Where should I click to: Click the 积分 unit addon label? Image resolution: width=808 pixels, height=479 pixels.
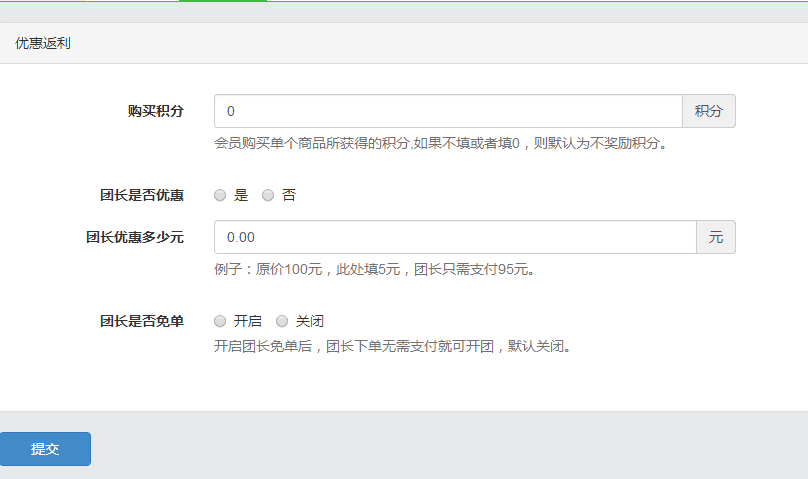pyautogui.click(x=709, y=111)
